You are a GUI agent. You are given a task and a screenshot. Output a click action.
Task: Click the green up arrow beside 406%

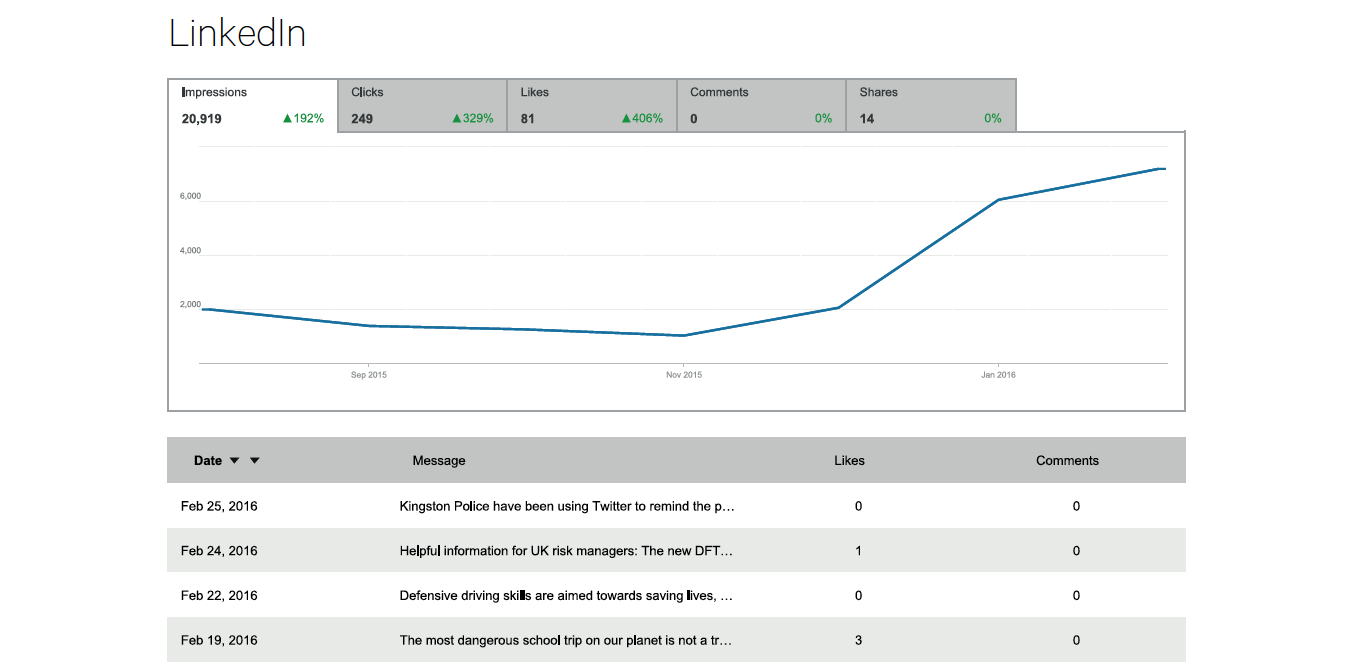coord(626,119)
